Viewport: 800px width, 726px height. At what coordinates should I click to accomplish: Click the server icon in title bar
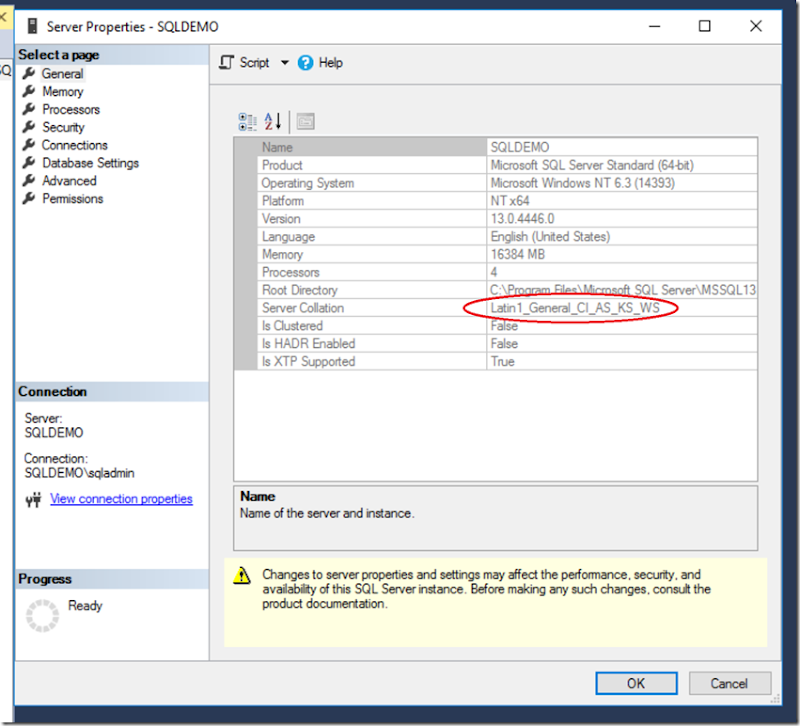[32, 26]
